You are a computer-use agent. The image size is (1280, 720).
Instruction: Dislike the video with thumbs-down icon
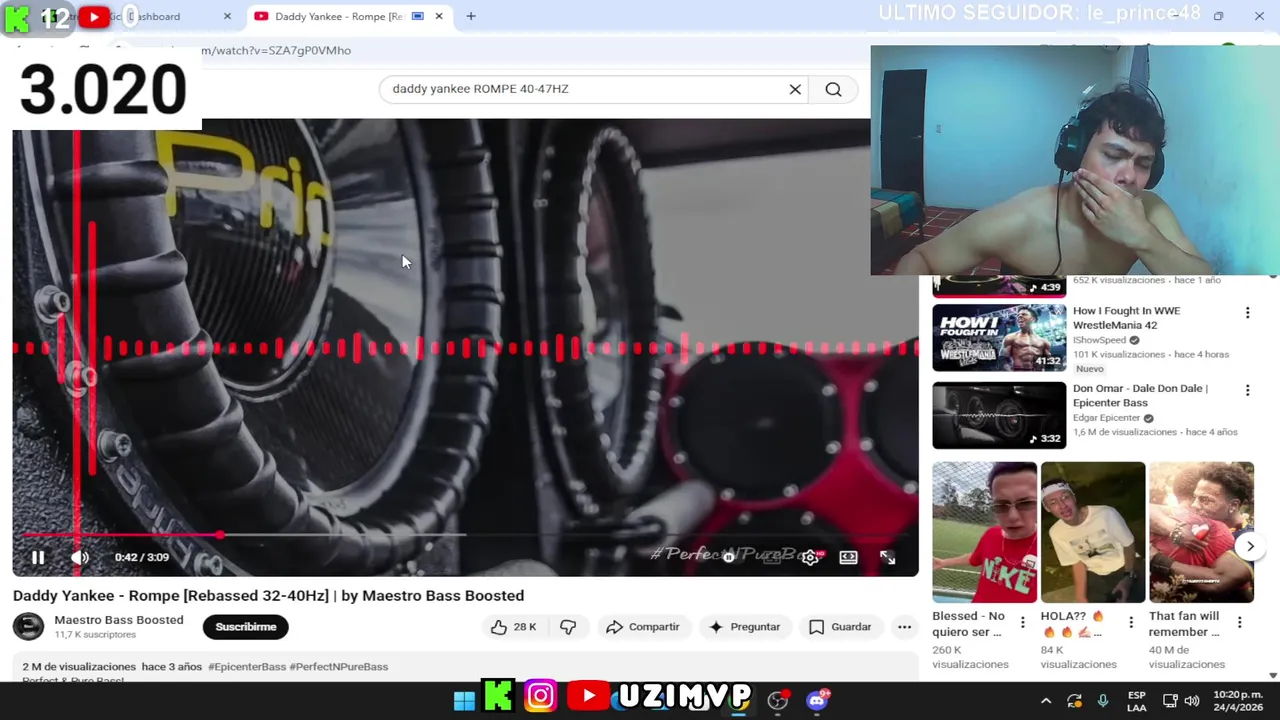(x=568, y=627)
